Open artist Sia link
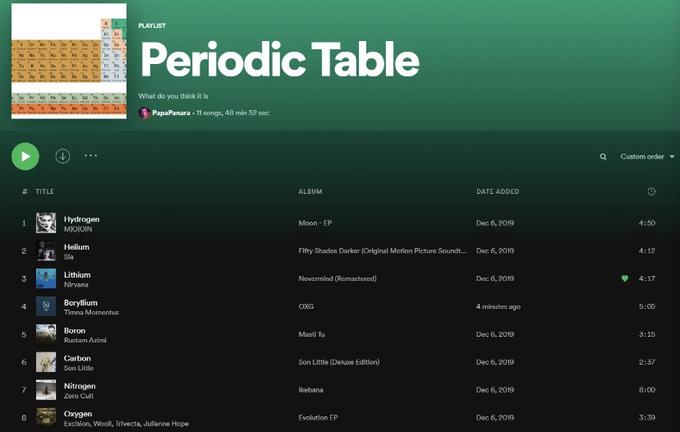This screenshot has width=680, height=432. tap(69, 257)
